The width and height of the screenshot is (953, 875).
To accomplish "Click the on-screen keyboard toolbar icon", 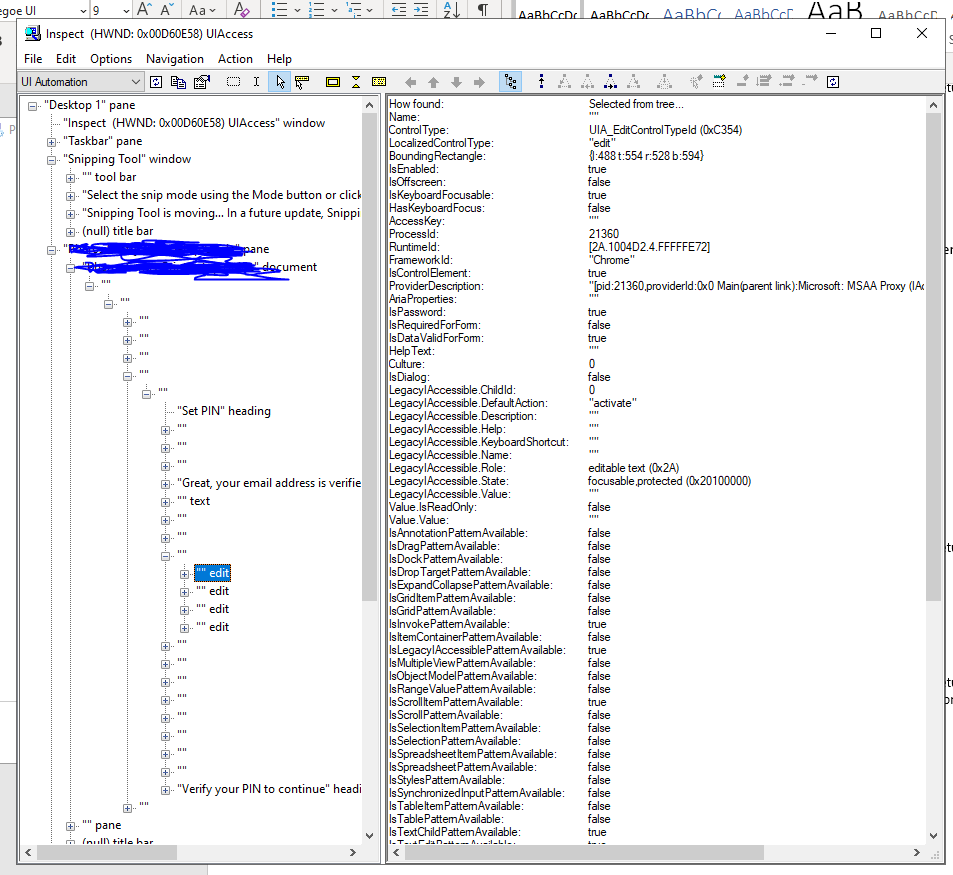I will click(380, 82).
